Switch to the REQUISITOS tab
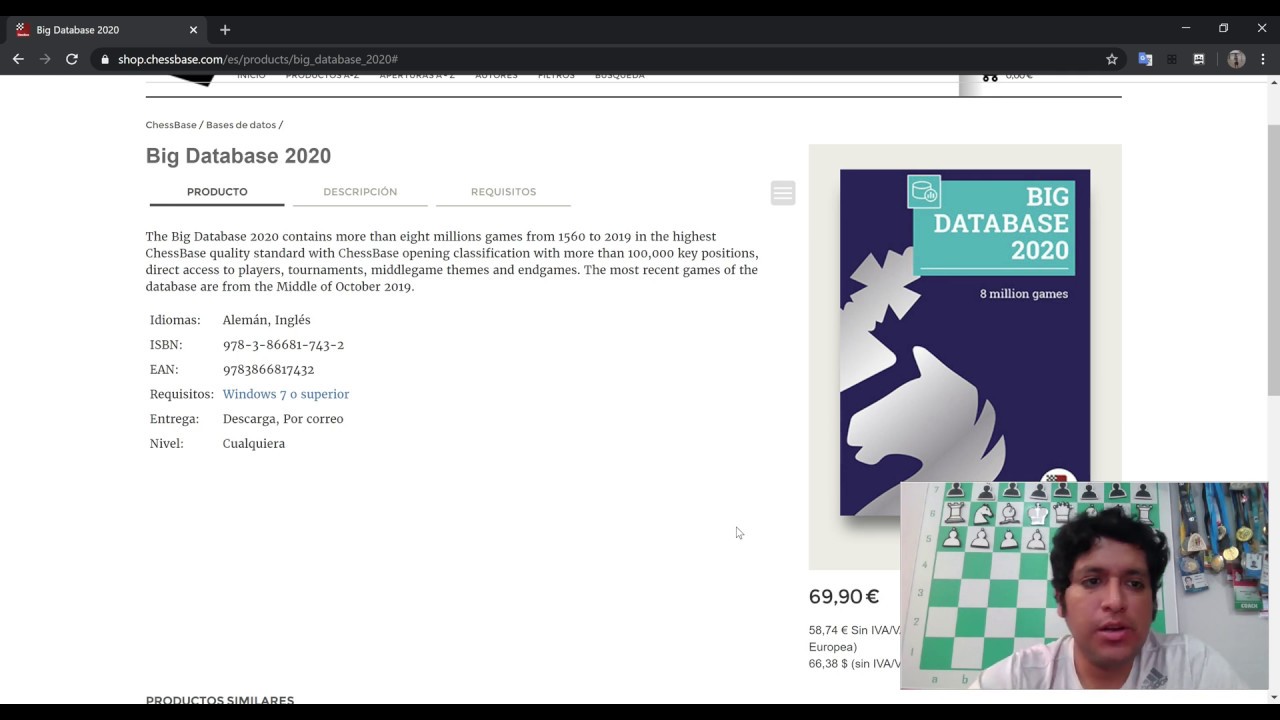The image size is (1280, 720). coord(503,192)
